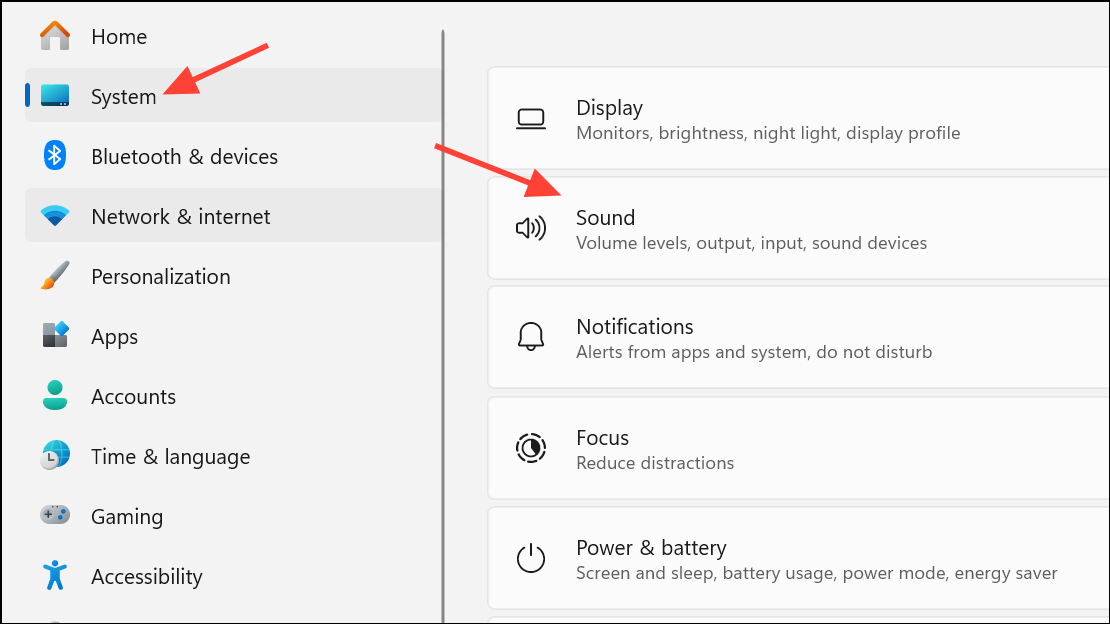Screen dimensions: 1110x624
Task: Click the Network wifi icon
Action: click(55, 215)
